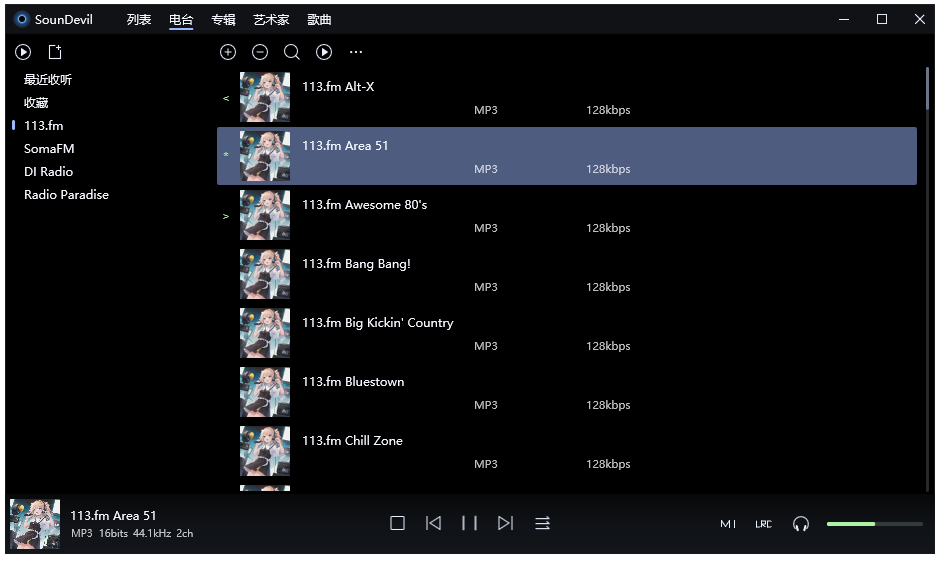
Task: Switch to the 艺术家 tab
Action: [x=271, y=20]
